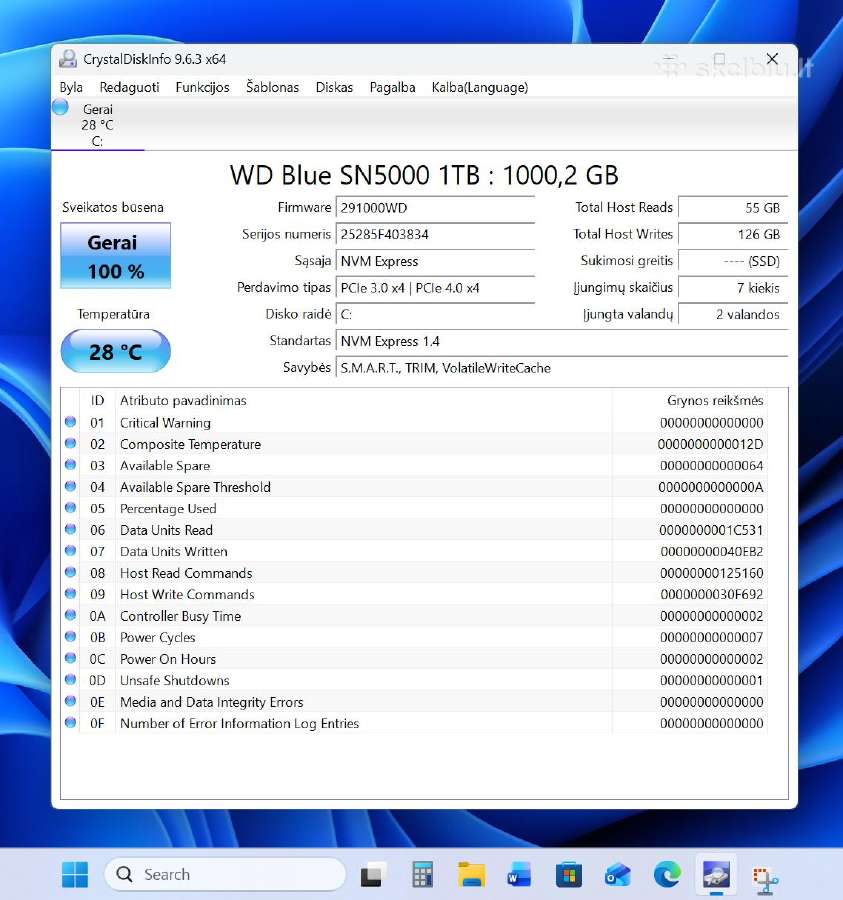The image size is (843, 900).
Task: Select the Composite Temperature attribute text
Action: [x=191, y=444]
